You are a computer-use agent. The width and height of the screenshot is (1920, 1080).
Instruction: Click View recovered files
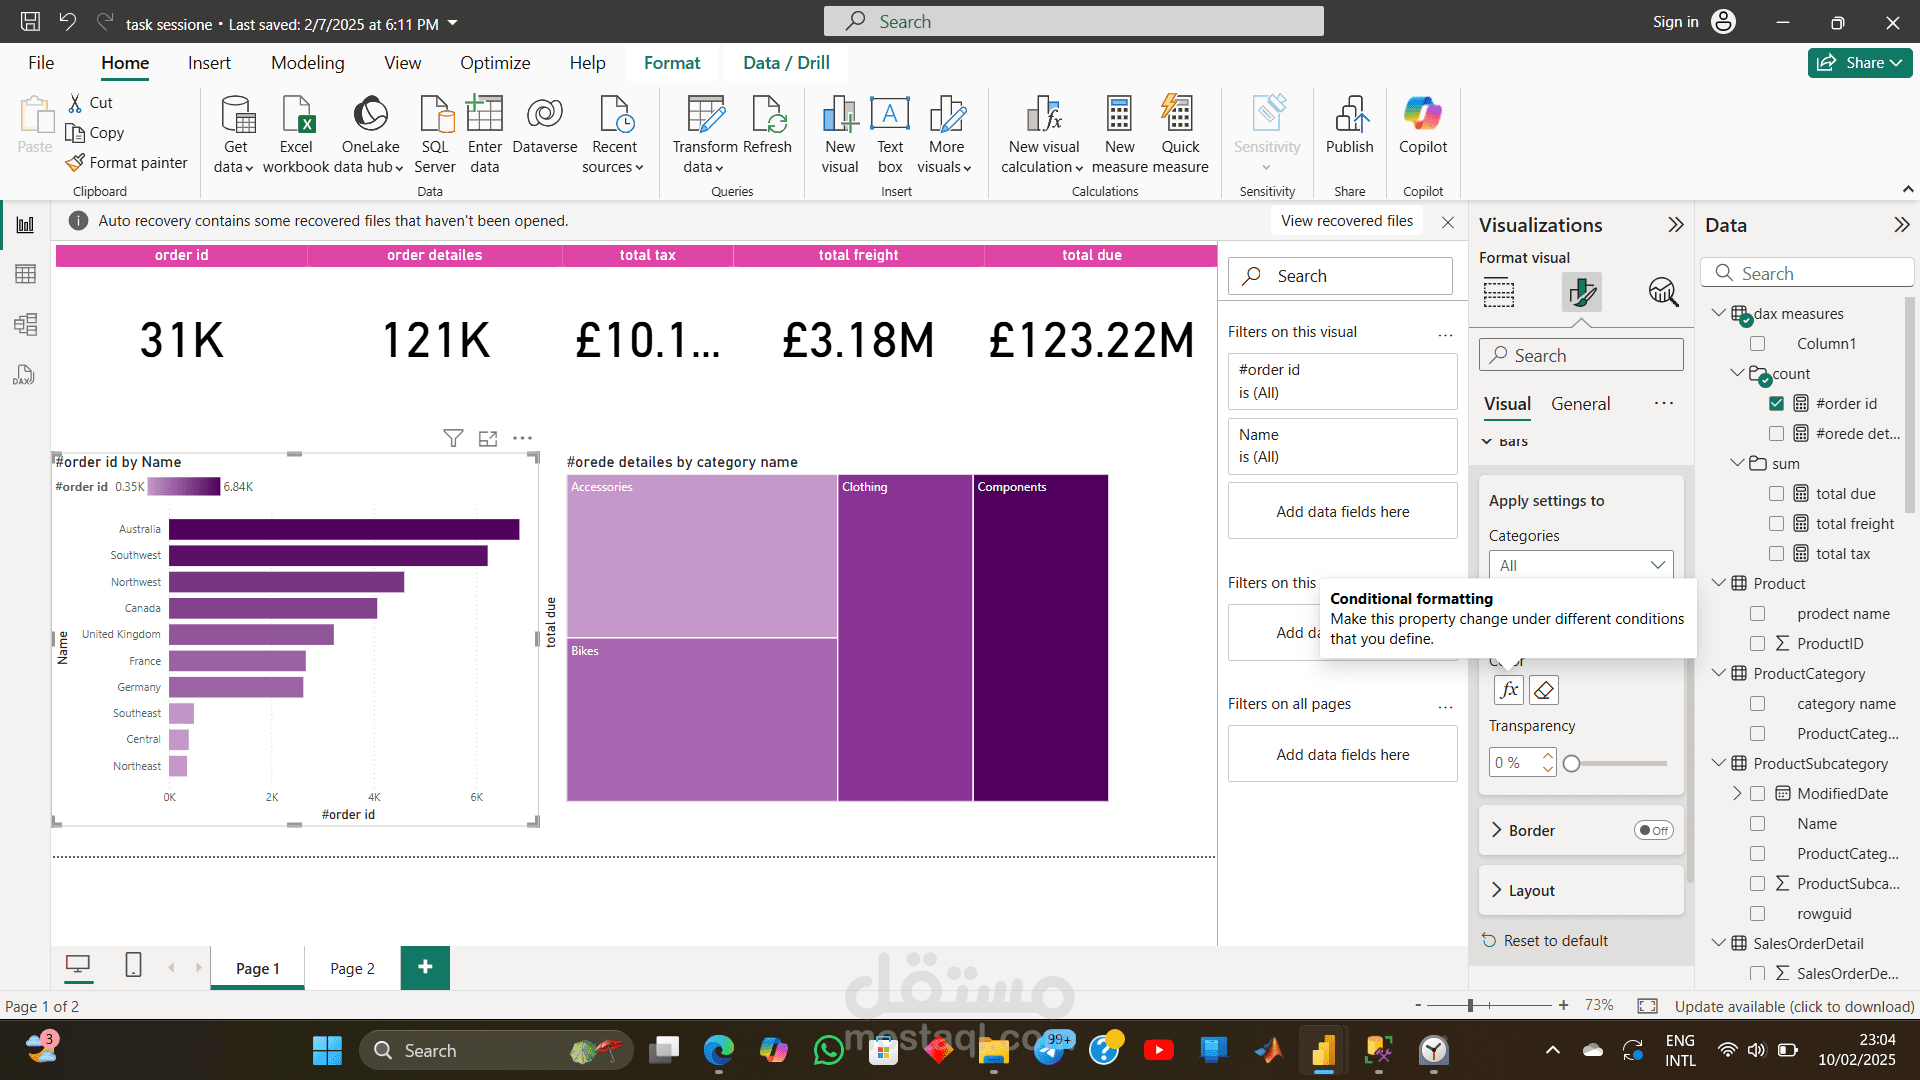[1347, 221]
